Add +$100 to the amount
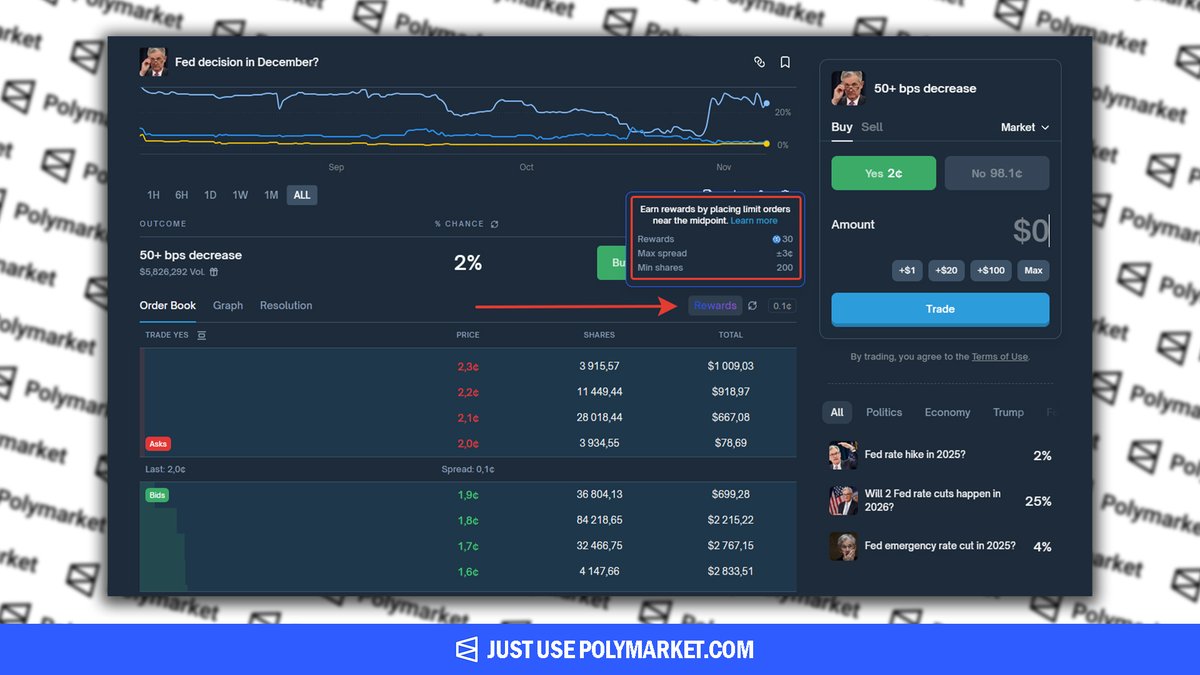The width and height of the screenshot is (1200, 675). tap(990, 270)
